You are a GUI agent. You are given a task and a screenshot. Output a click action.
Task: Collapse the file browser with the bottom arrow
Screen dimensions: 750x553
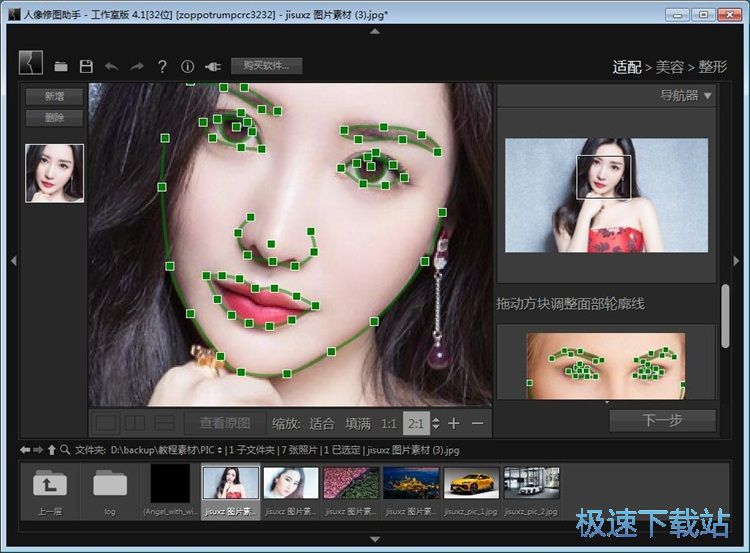coord(375,539)
